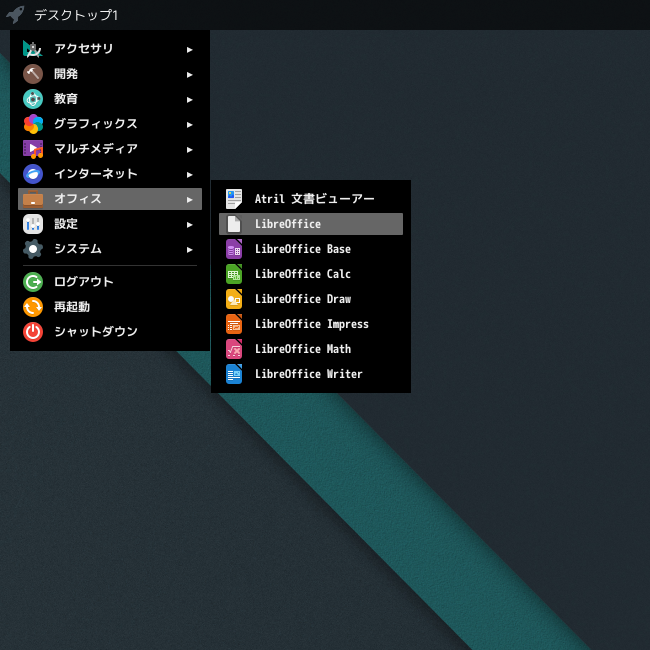Launch LibreOffice Impress
This screenshot has height=650, width=650.
pos(311,324)
